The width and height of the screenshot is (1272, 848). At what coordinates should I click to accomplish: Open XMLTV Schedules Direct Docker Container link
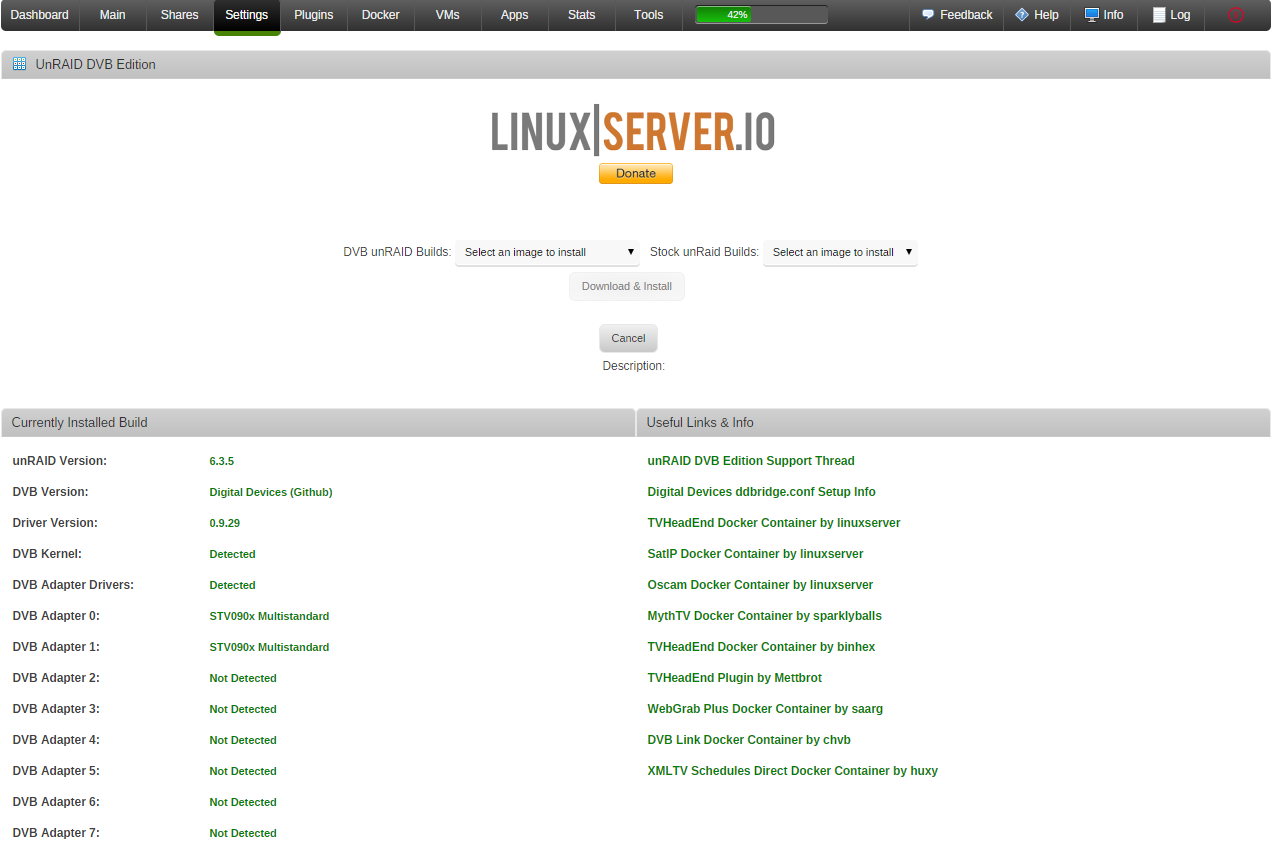click(793, 771)
